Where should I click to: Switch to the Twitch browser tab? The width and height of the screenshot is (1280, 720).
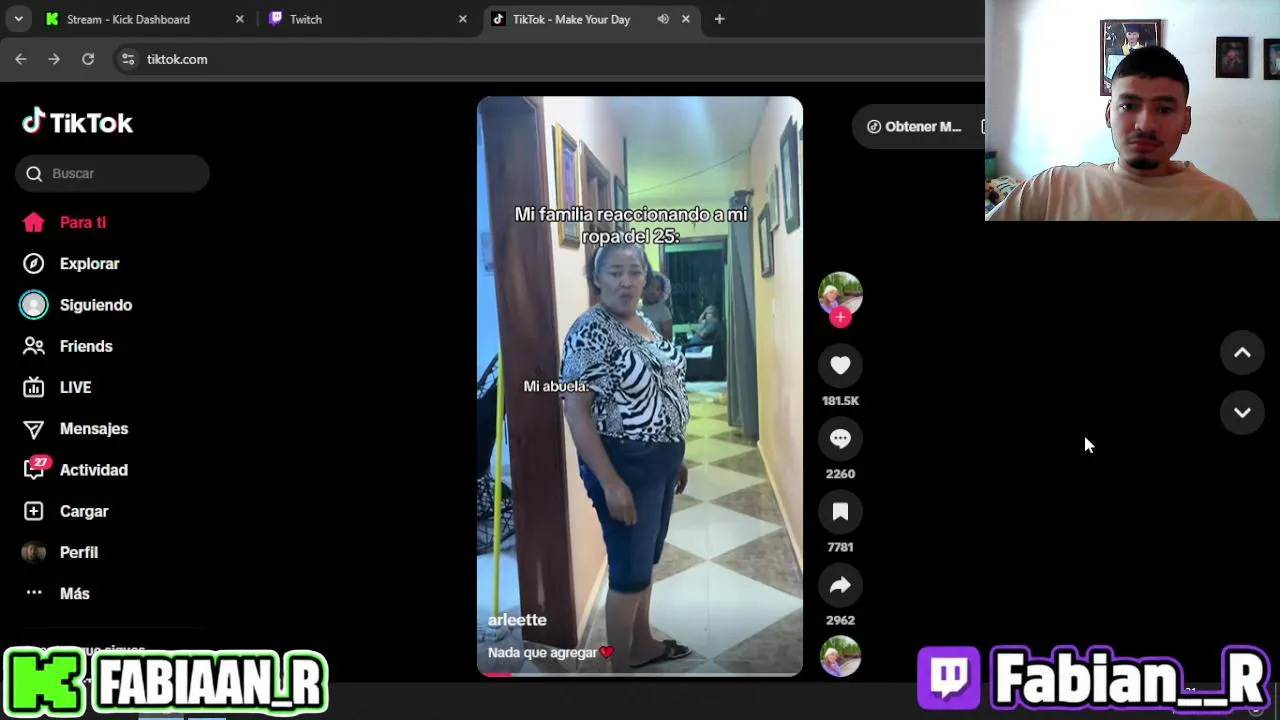pos(368,19)
